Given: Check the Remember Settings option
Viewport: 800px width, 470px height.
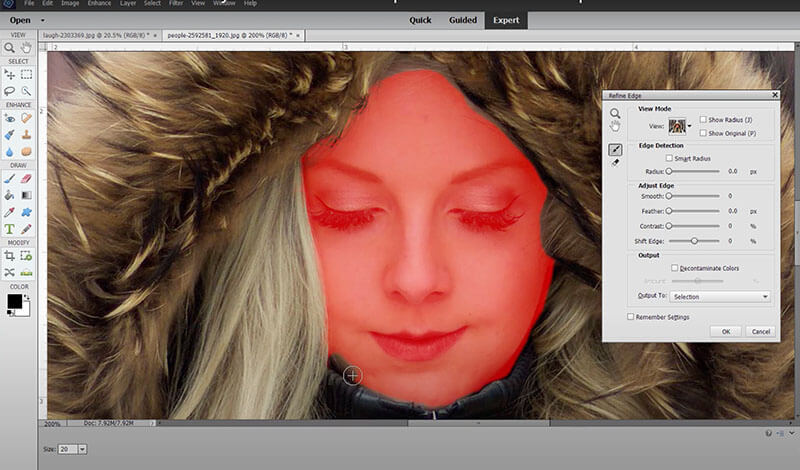Looking at the screenshot, I should click(x=630, y=317).
